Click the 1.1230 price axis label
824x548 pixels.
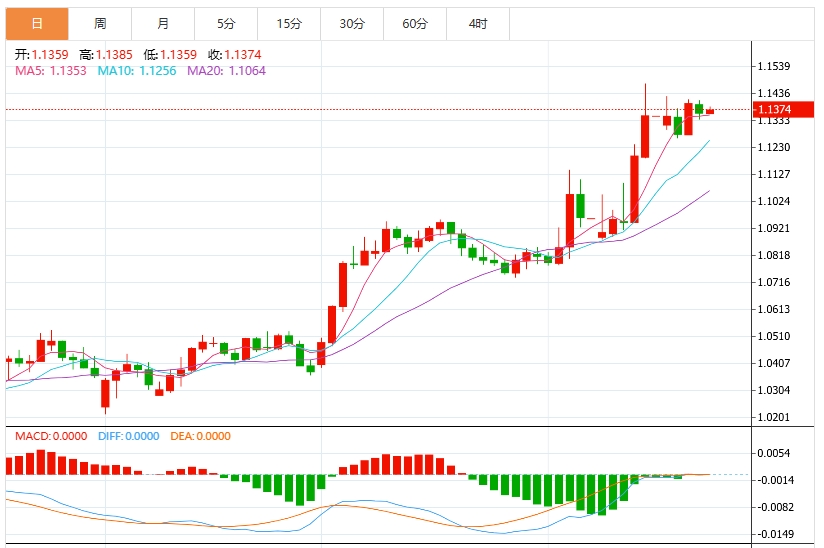click(774, 147)
